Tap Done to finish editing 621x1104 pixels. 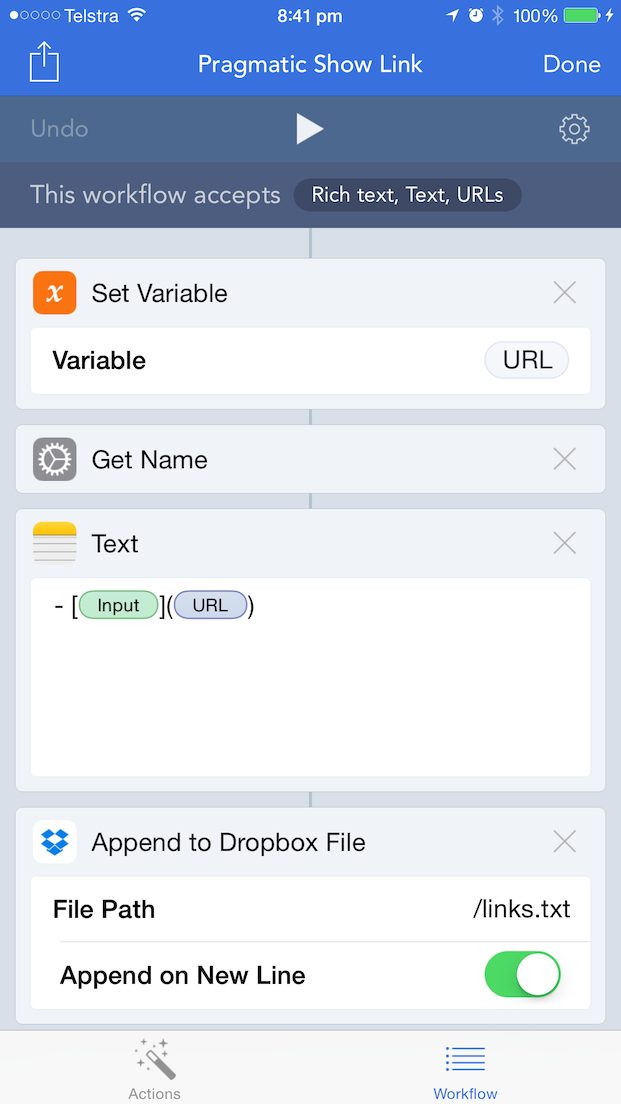pos(572,64)
